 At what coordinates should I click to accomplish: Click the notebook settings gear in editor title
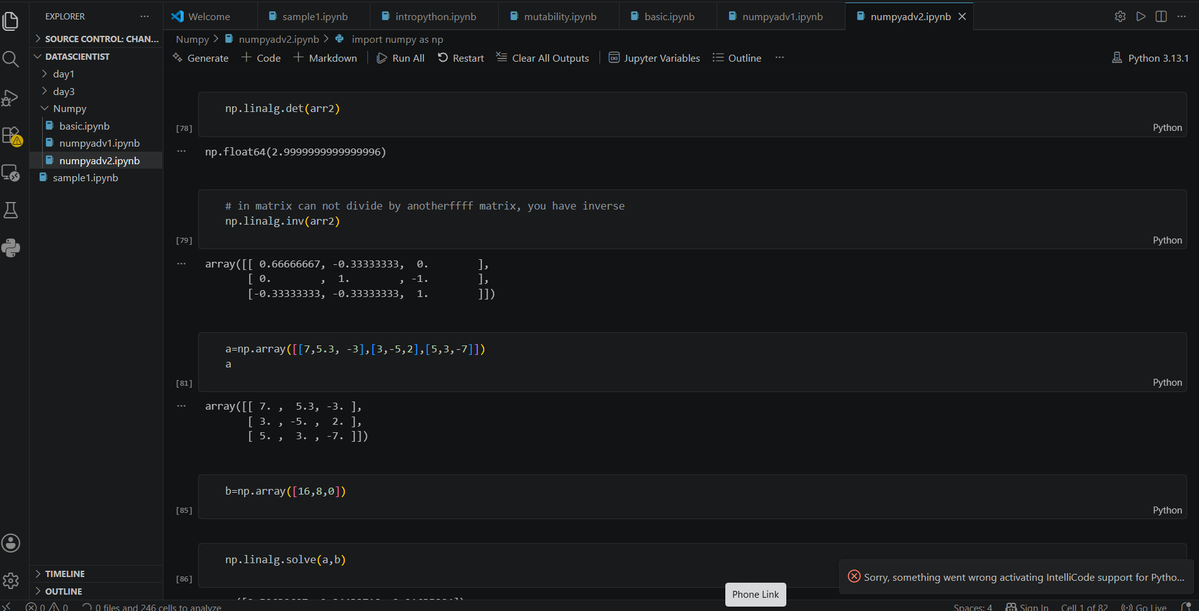coord(1120,16)
